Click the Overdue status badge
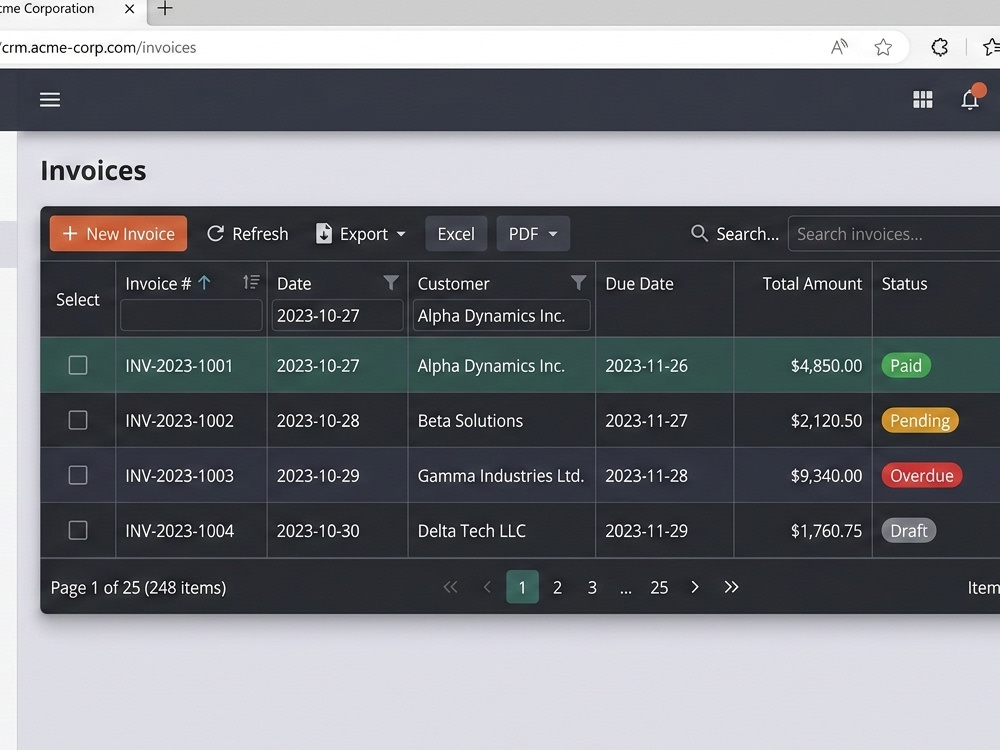1000x750 pixels. point(922,475)
